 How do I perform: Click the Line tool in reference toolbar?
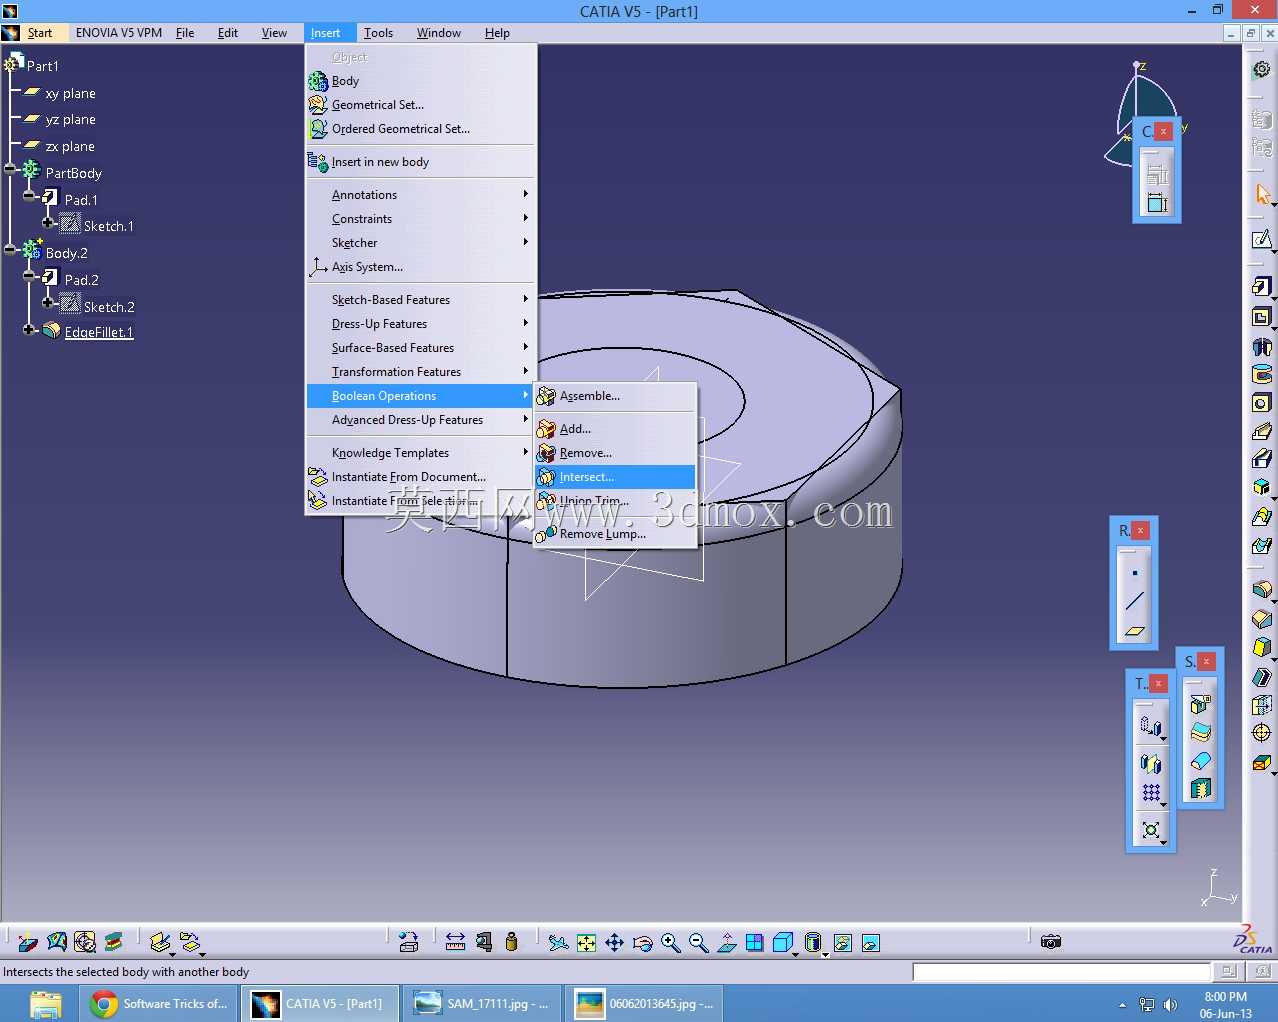click(1134, 601)
